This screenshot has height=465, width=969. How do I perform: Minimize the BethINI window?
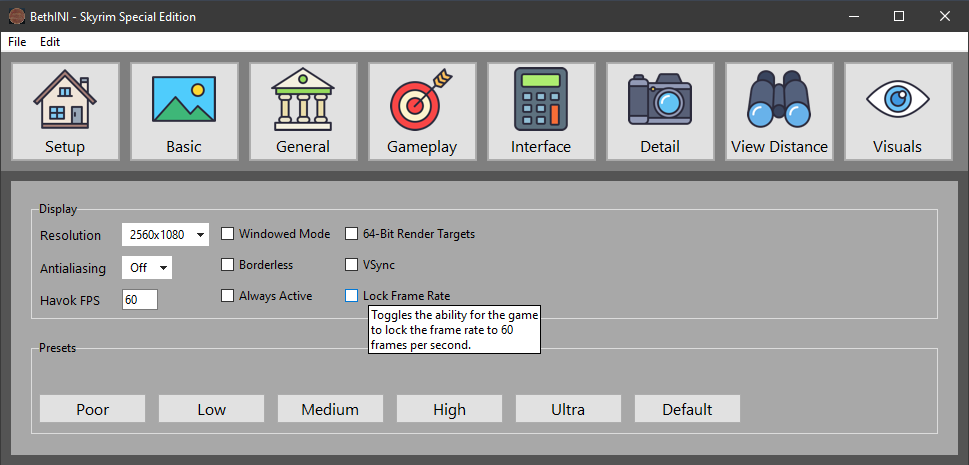coord(854,17)
